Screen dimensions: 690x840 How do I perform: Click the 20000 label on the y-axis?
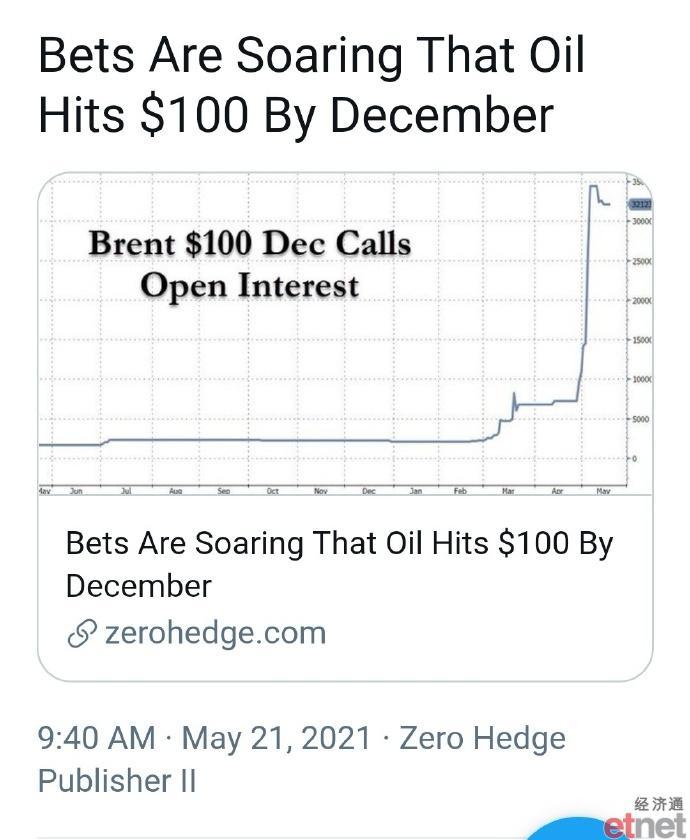tap(642, 301)
